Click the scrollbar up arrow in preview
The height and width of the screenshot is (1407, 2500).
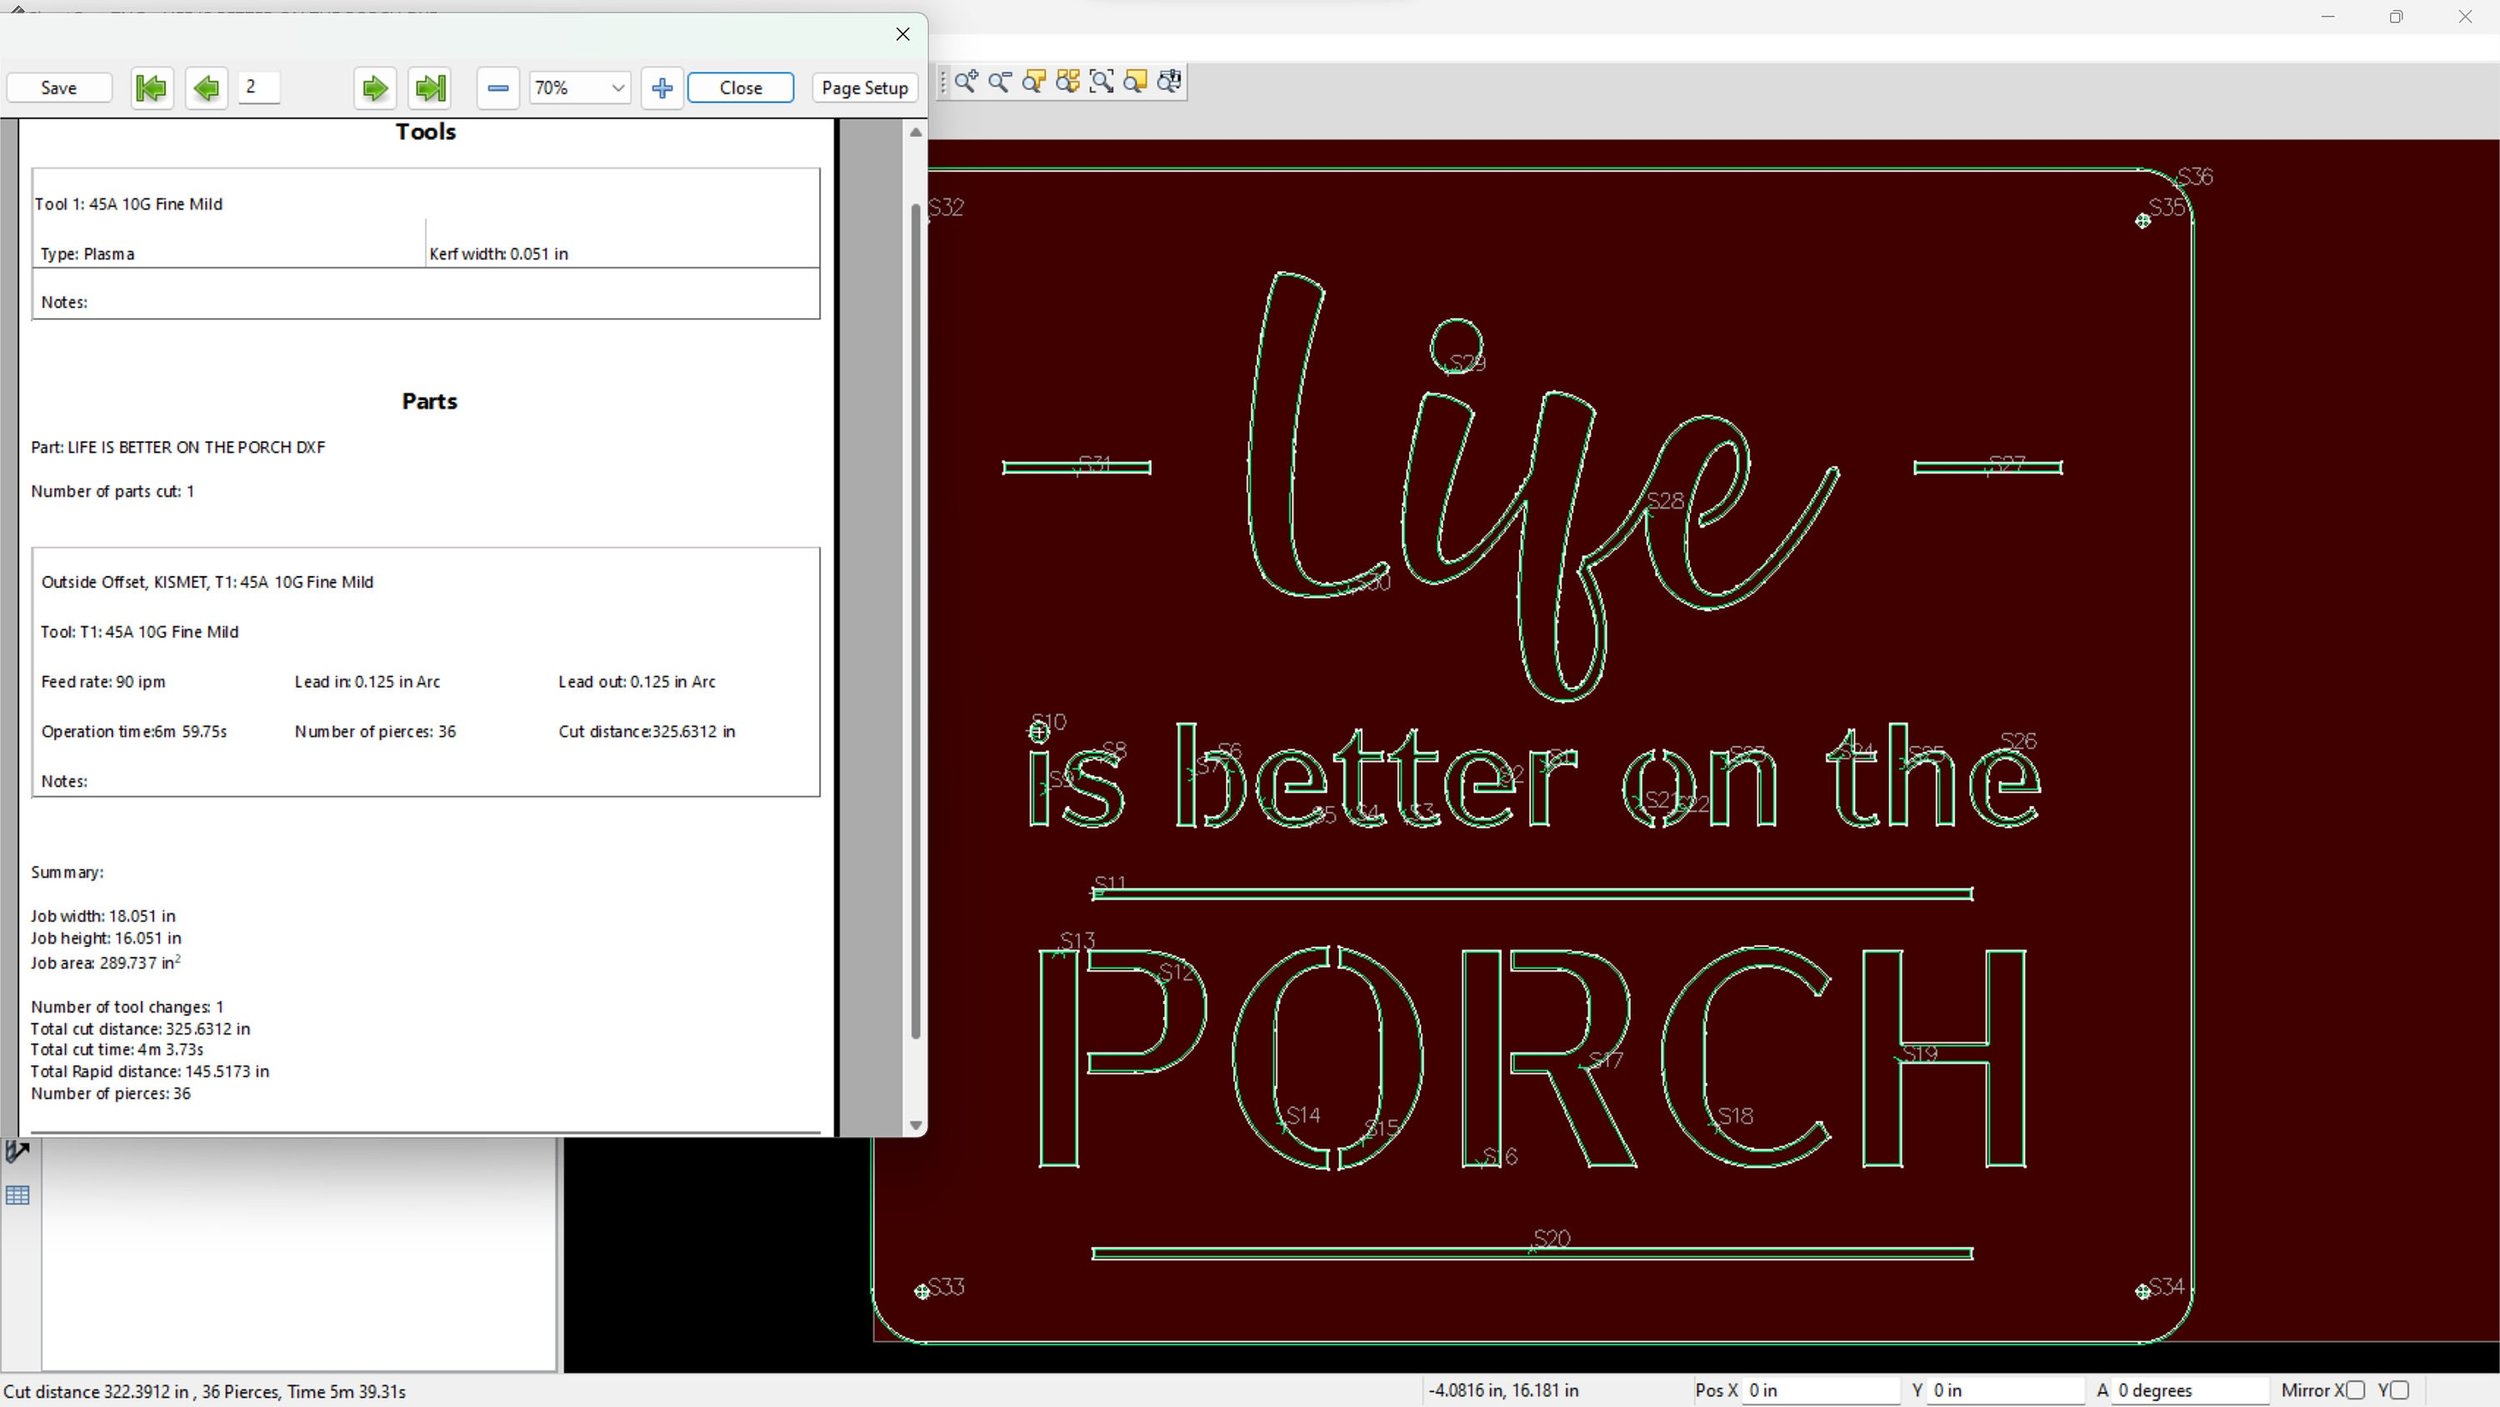pyautogui.click(x=915, y=132)
